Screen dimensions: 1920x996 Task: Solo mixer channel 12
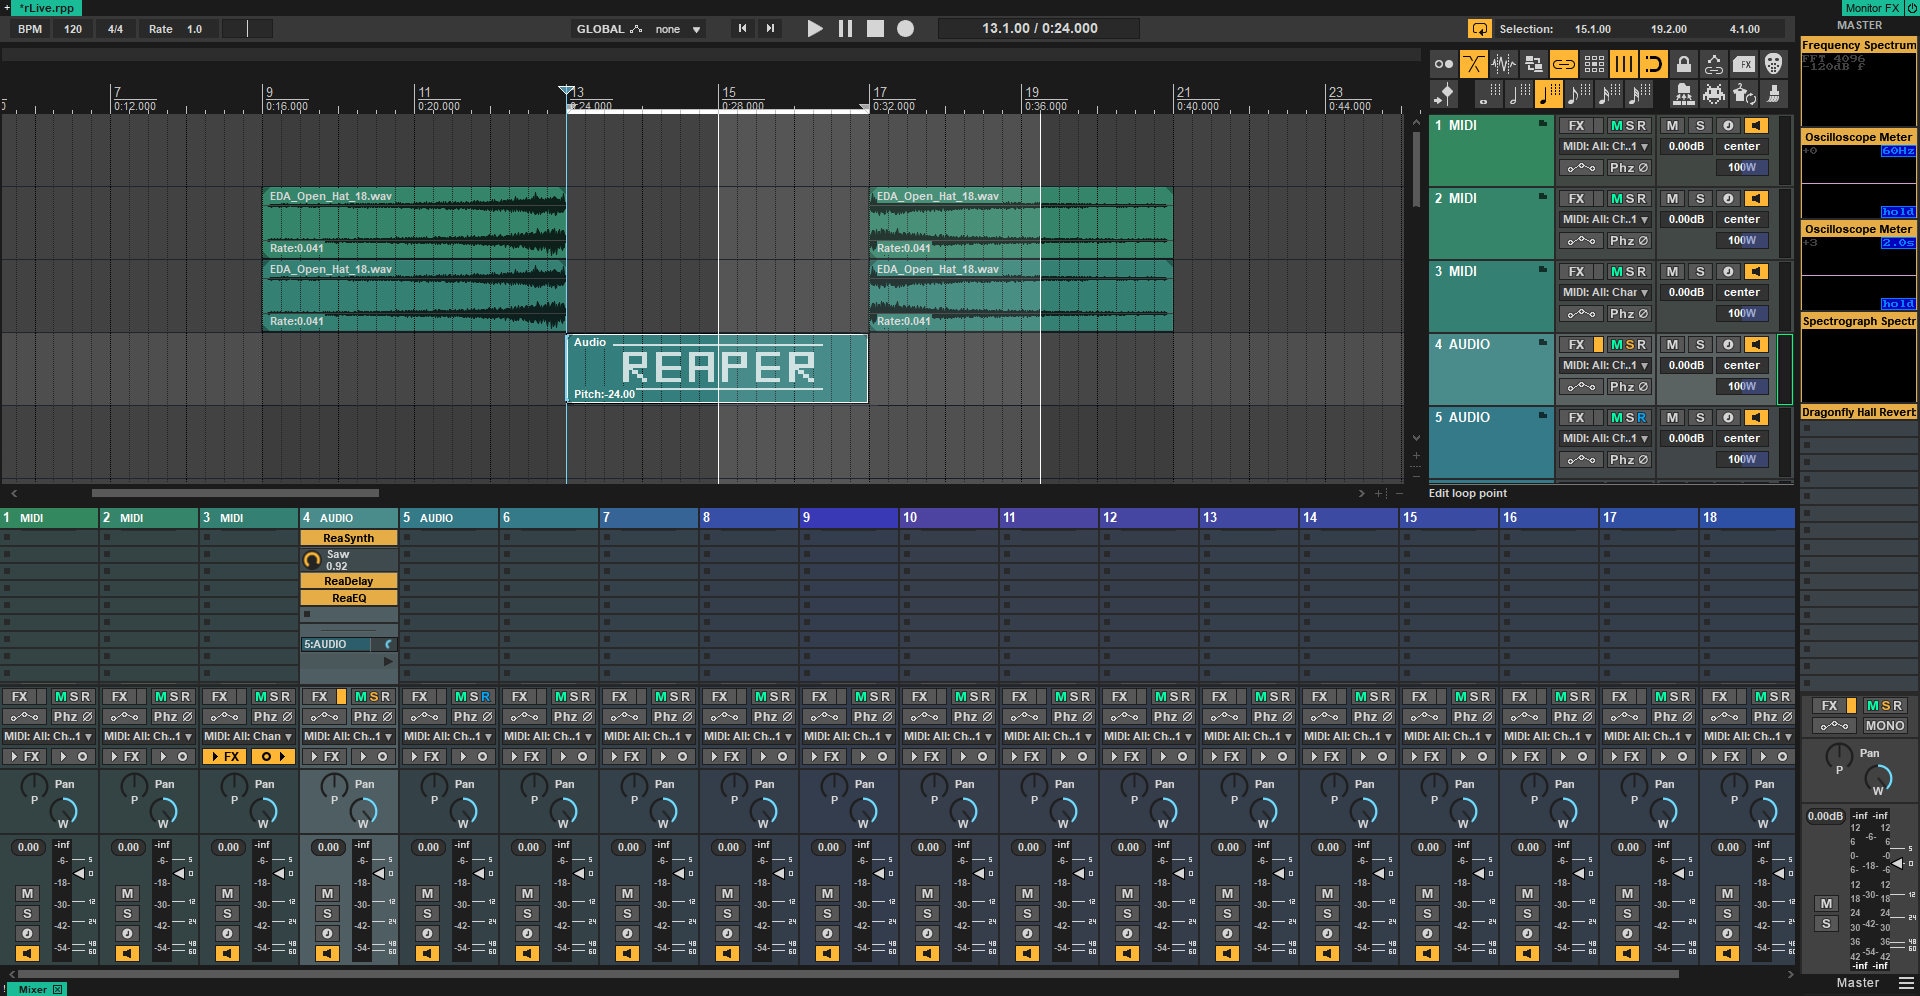pos(1127,913)
